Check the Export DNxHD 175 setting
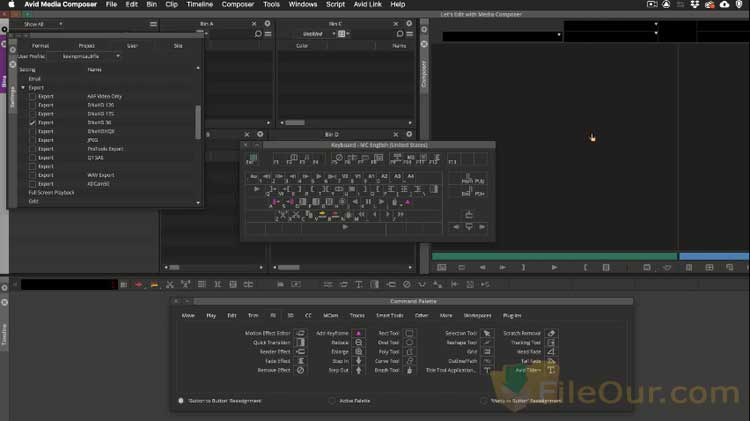 coord(33,114)
